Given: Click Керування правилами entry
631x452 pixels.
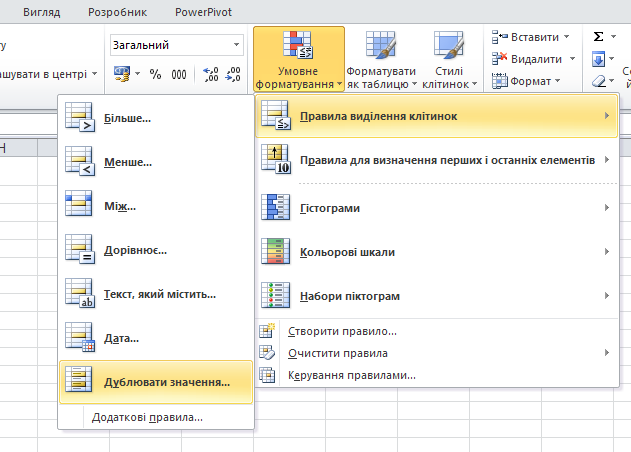Looking at the screenshot, I should pos(351,375).
